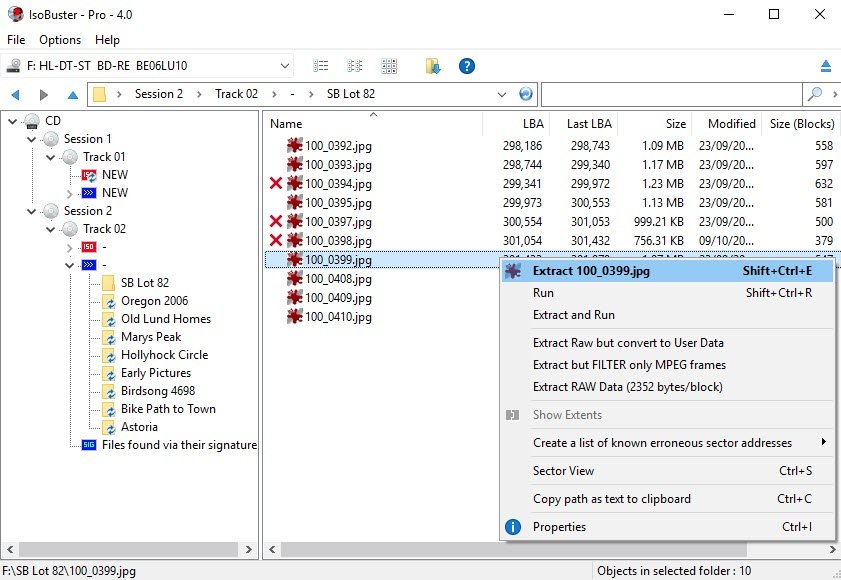Collapse the CD root node
Viewport: 841px width, 580px height.
12,121
